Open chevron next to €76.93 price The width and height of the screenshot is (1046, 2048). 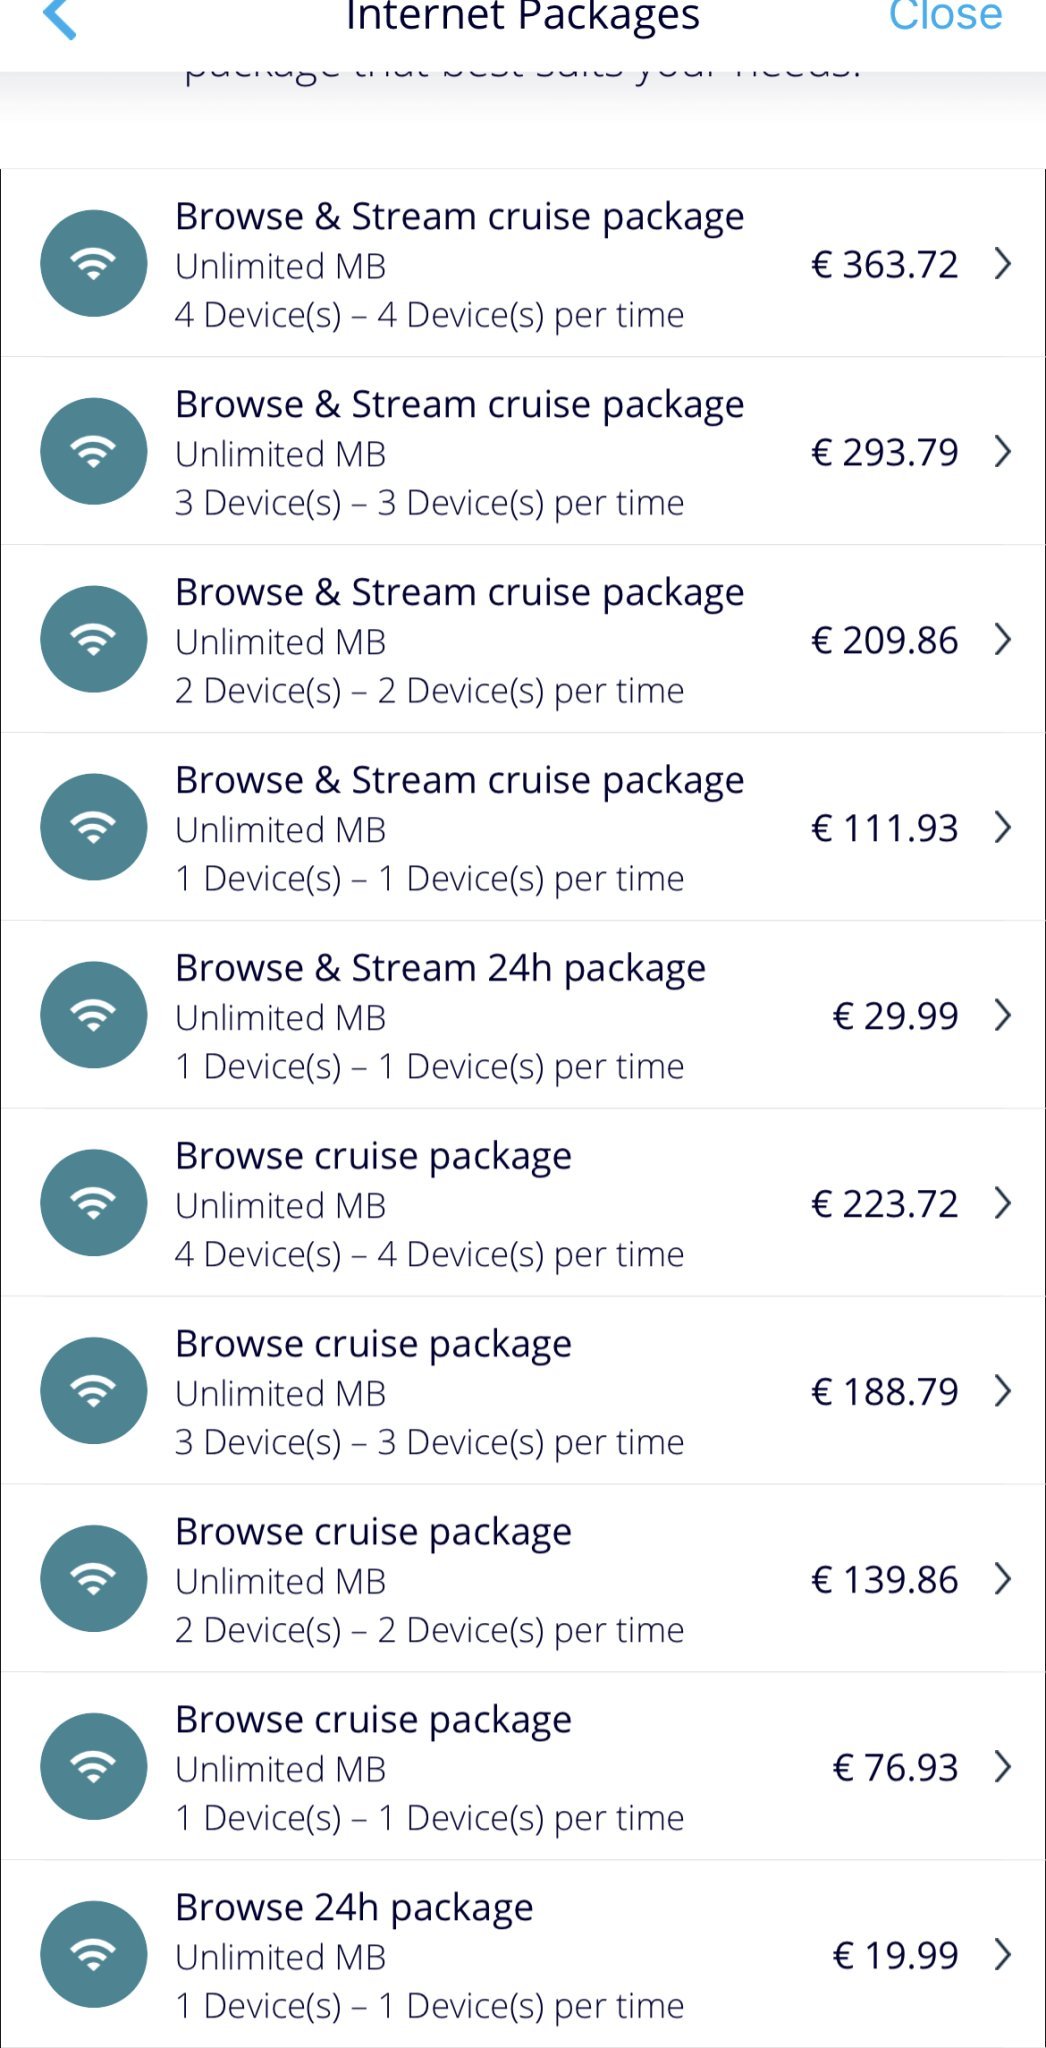1003,1767
